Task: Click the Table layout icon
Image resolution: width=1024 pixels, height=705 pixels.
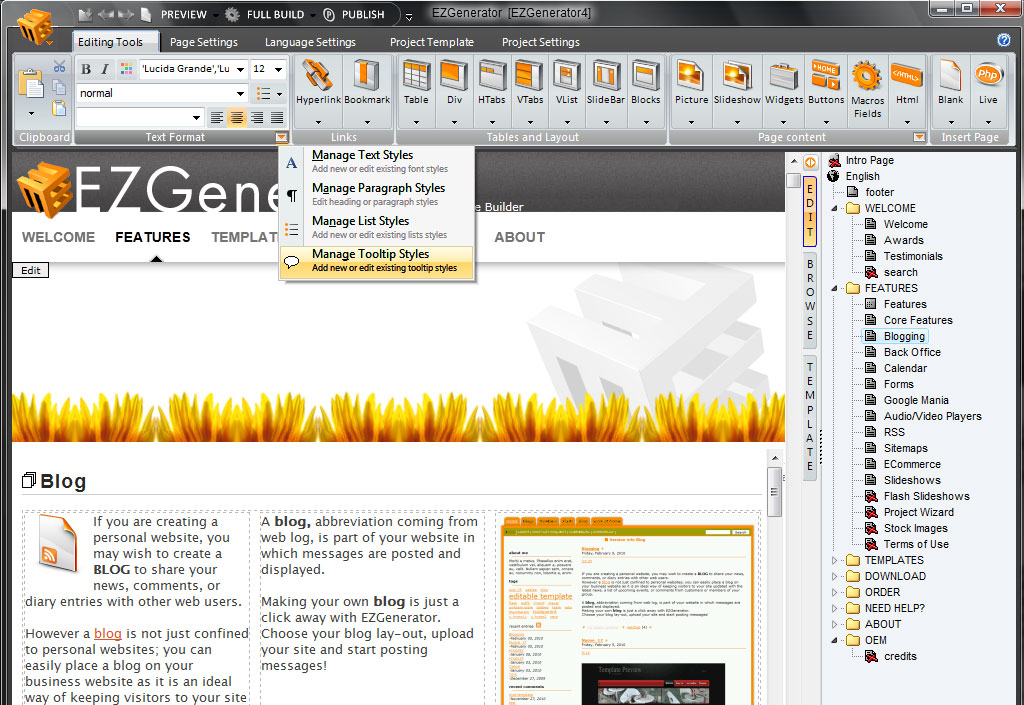Action: pyautogui.click(x=416, y=78)
